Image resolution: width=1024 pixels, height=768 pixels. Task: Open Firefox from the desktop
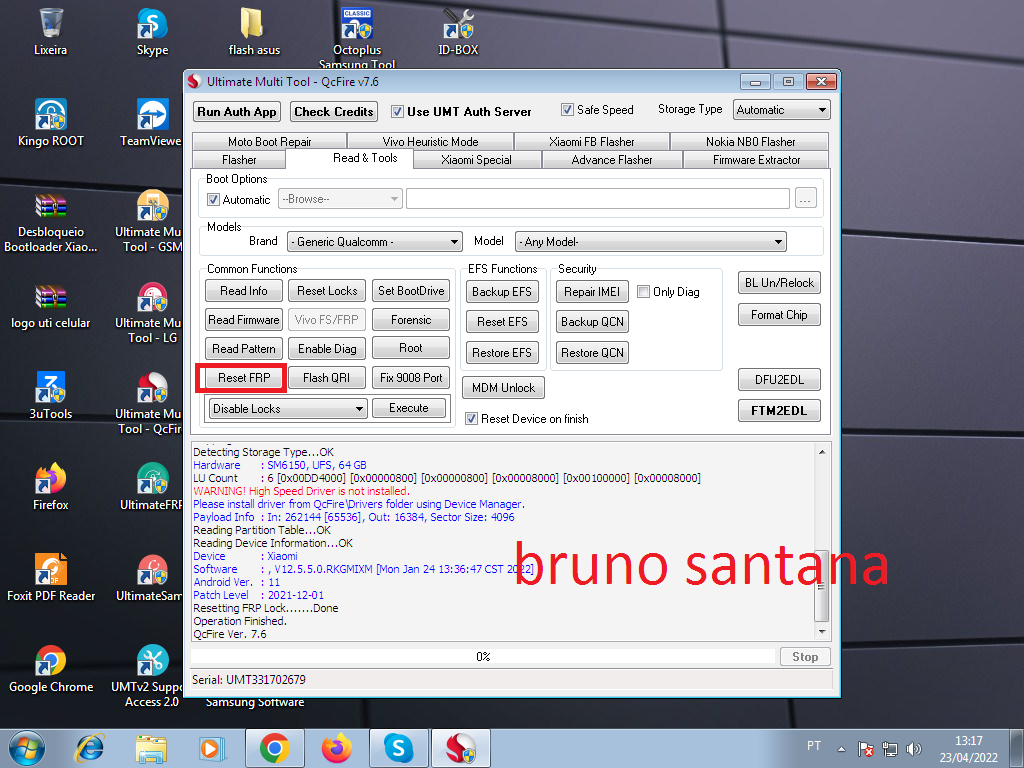[x=50, y=487]
